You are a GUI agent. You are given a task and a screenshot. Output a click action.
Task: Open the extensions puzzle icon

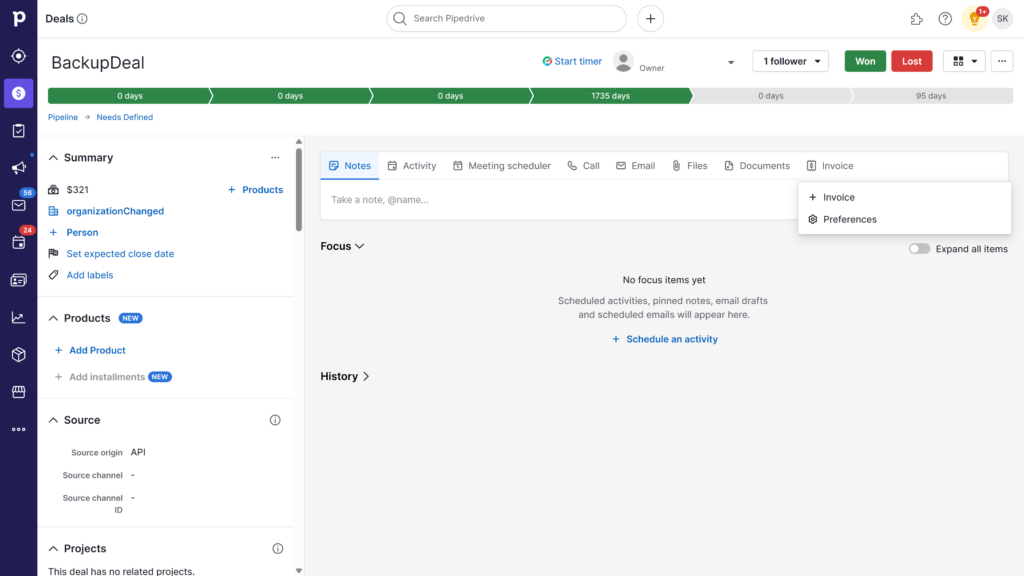pyautogui.click(x=916, y=19)
